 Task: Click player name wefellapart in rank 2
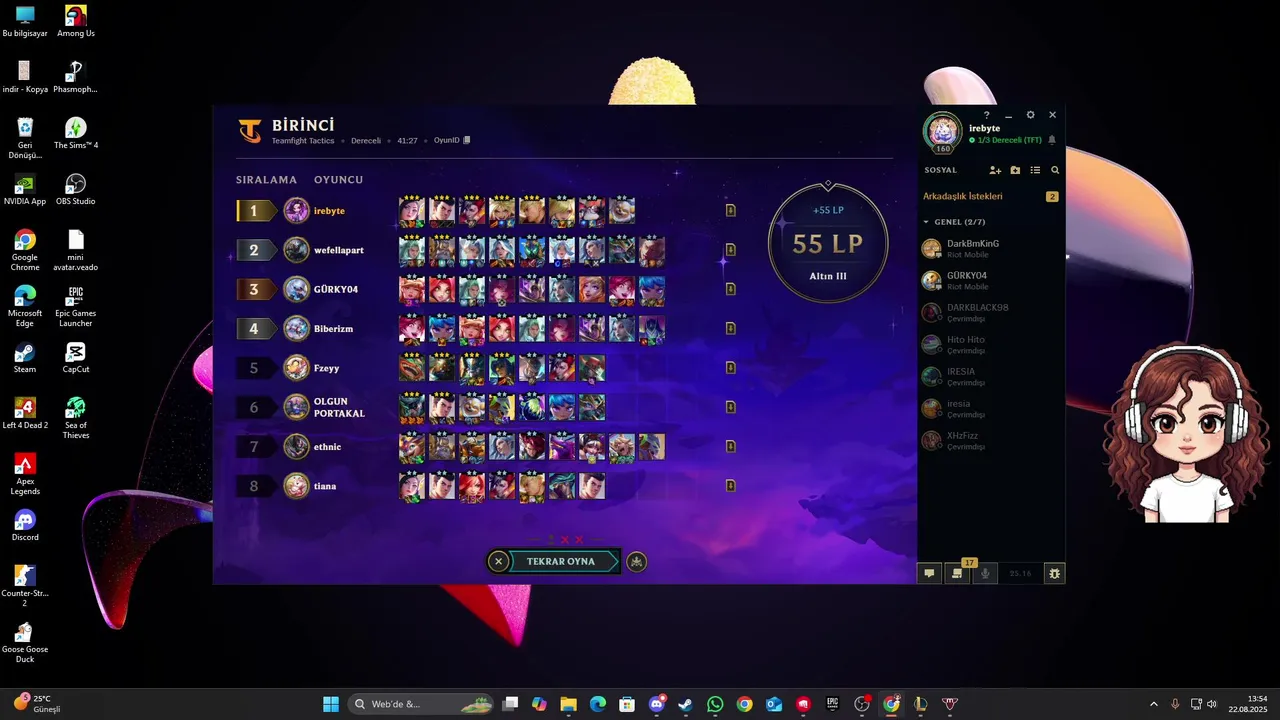(339, 250)
